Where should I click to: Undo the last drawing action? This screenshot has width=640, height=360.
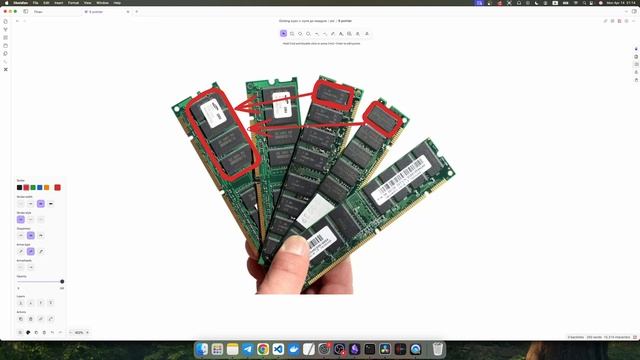[52, 332]
